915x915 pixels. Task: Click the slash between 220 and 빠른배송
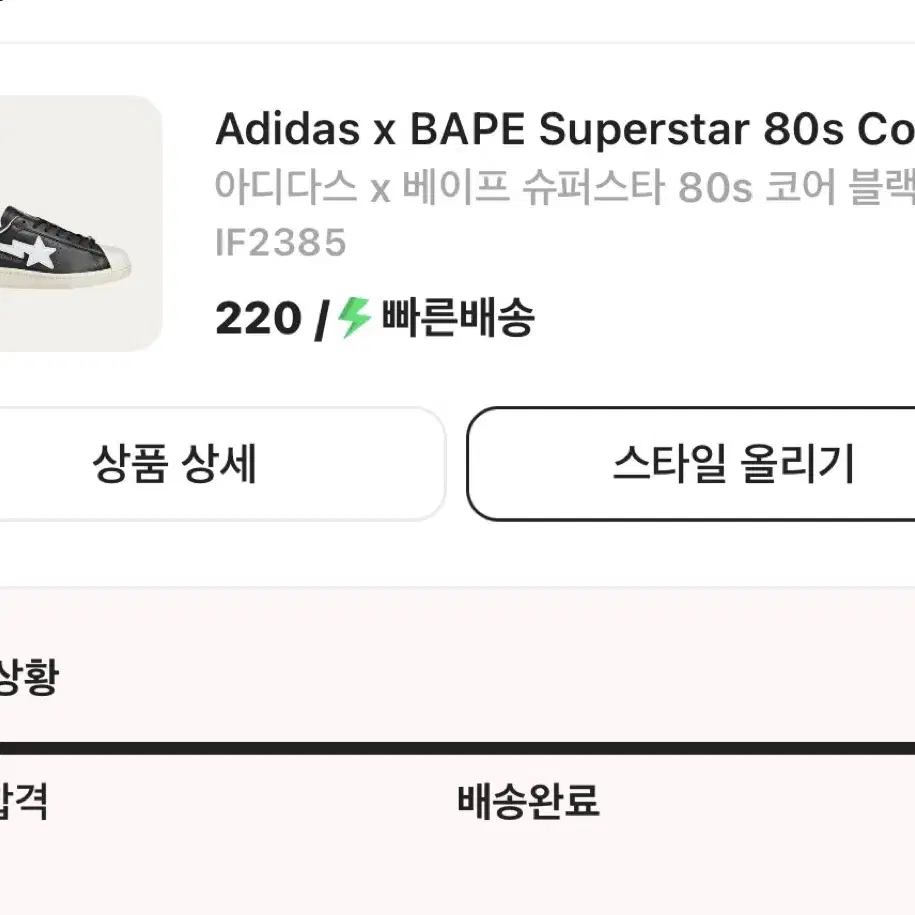tap(322, 320)
